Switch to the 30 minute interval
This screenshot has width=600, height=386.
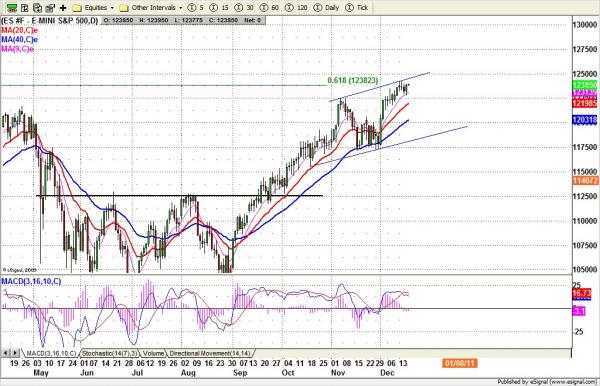tap(245, 7)
